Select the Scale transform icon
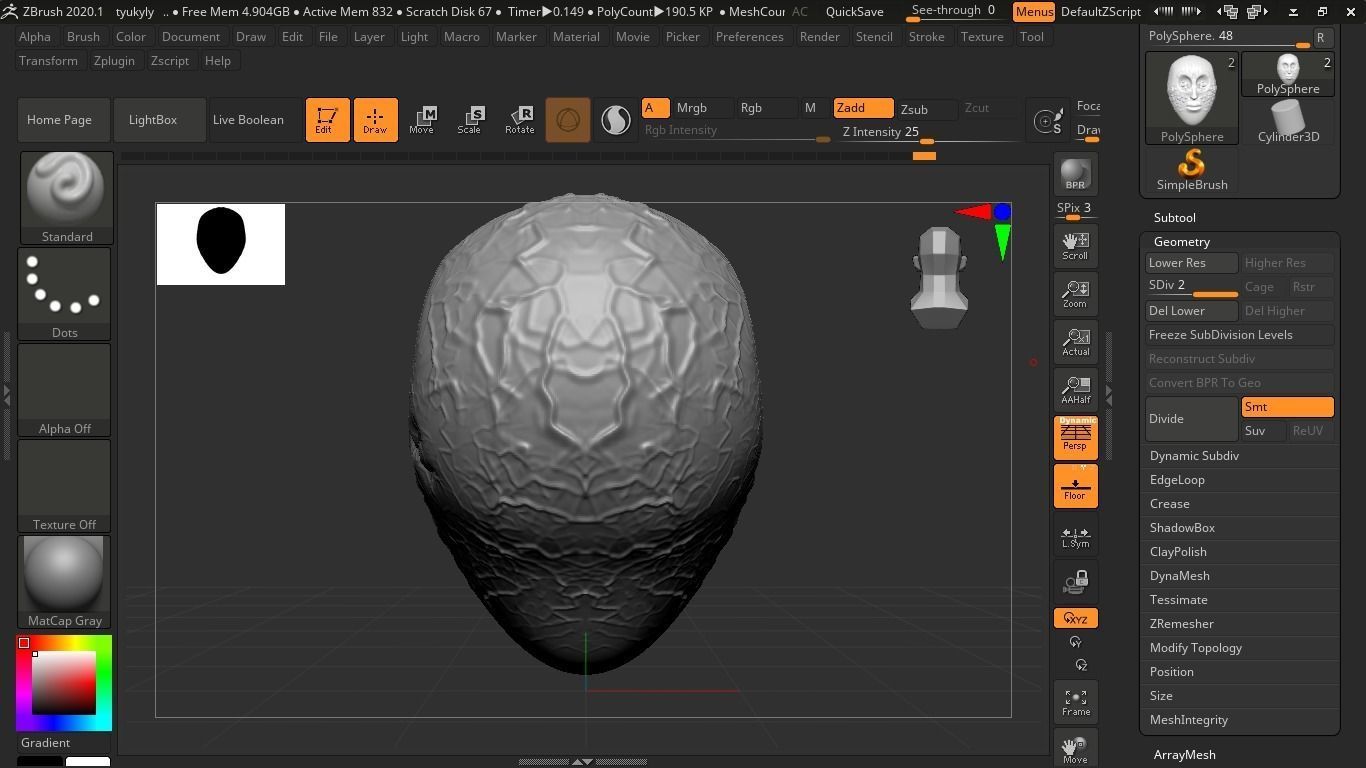The width and height of the screenshot is (1366, 768). click(x=470, y=120)
